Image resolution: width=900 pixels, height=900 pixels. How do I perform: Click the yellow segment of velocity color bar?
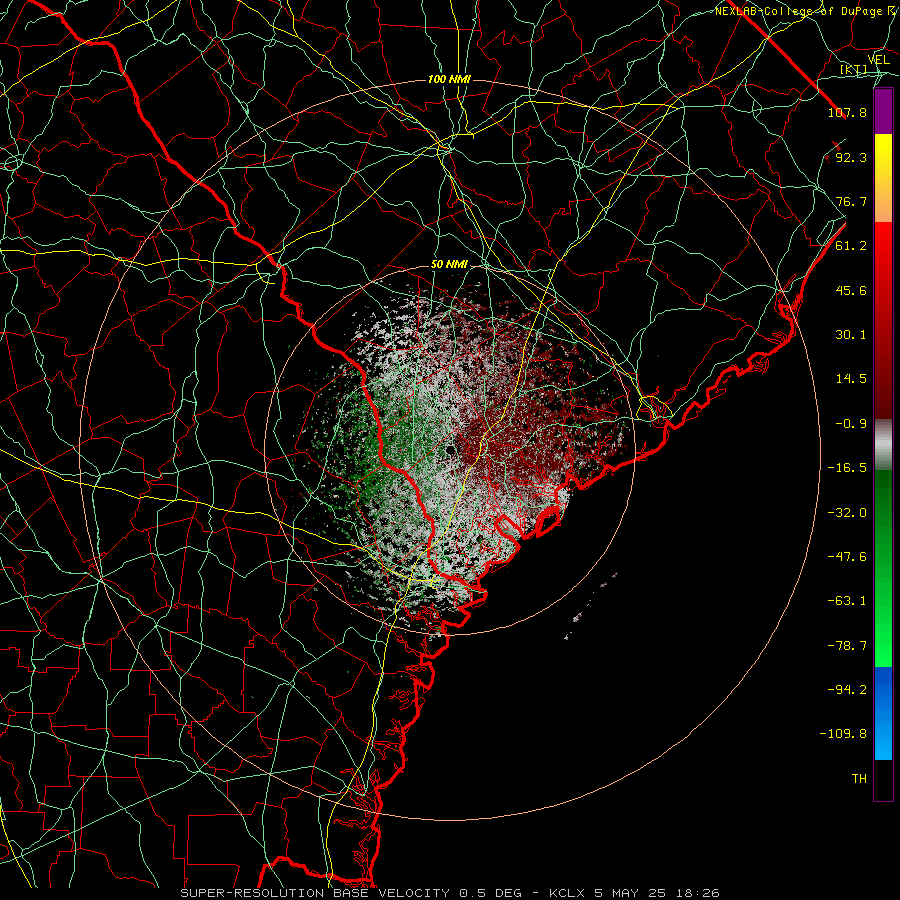click(x=883, y=155)
